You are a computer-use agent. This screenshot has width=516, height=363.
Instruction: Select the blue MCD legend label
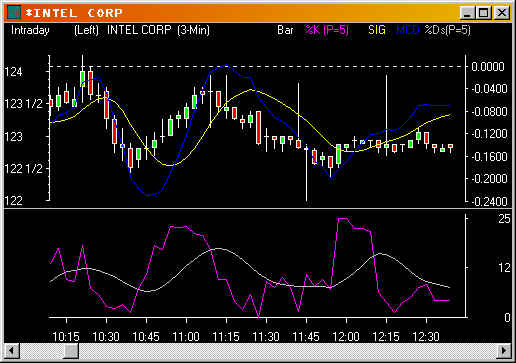click(x=407, y=30)
